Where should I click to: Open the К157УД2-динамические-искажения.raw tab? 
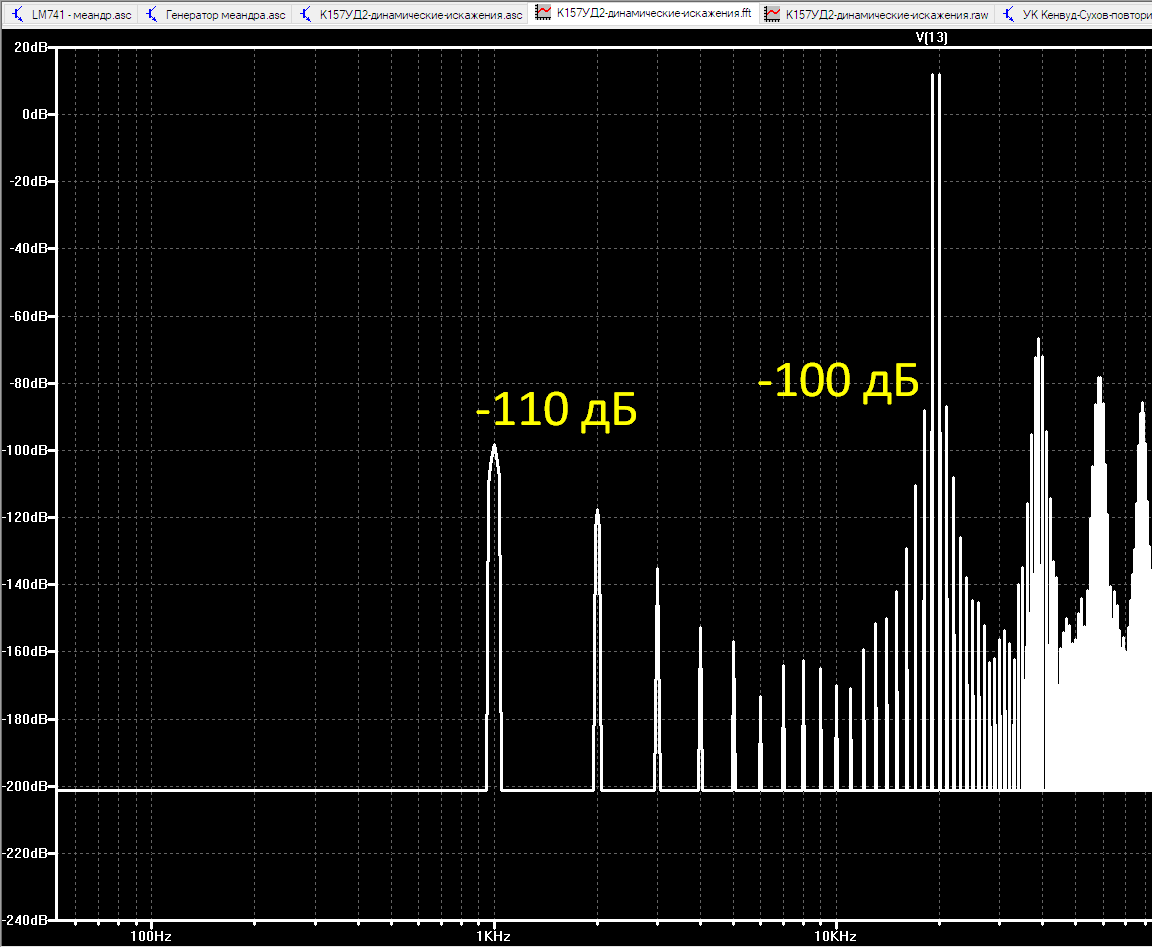coord(876,14)
